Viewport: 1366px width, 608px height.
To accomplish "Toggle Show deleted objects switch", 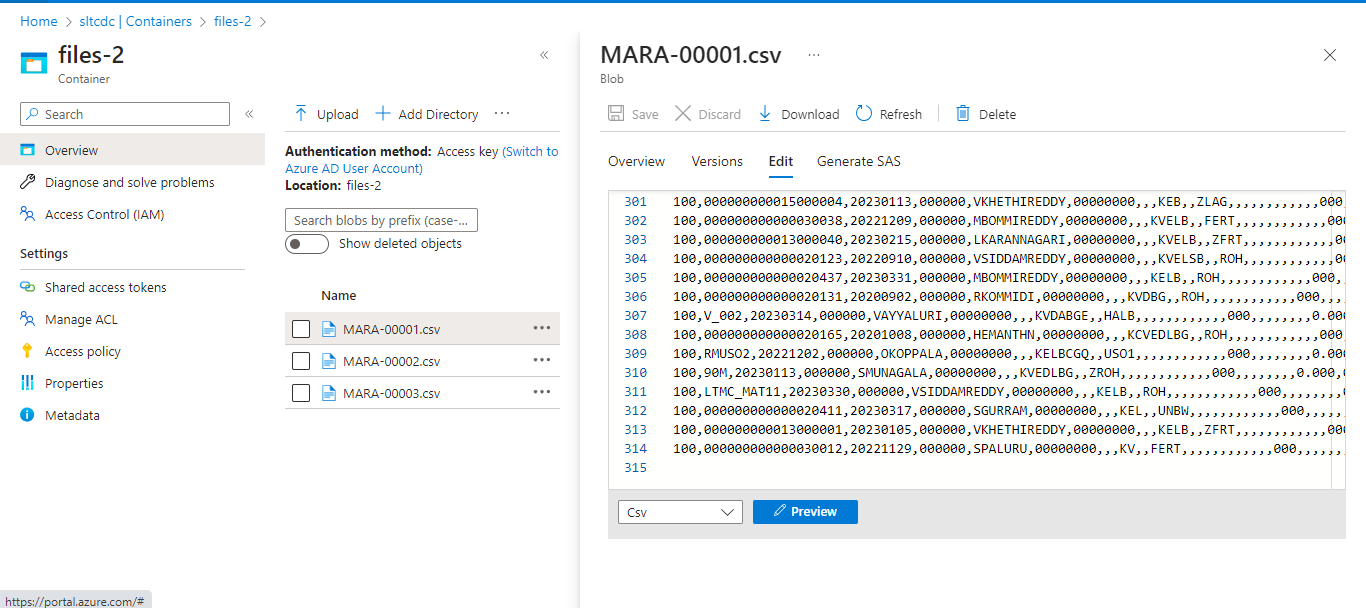I will (x=306, y=244).
